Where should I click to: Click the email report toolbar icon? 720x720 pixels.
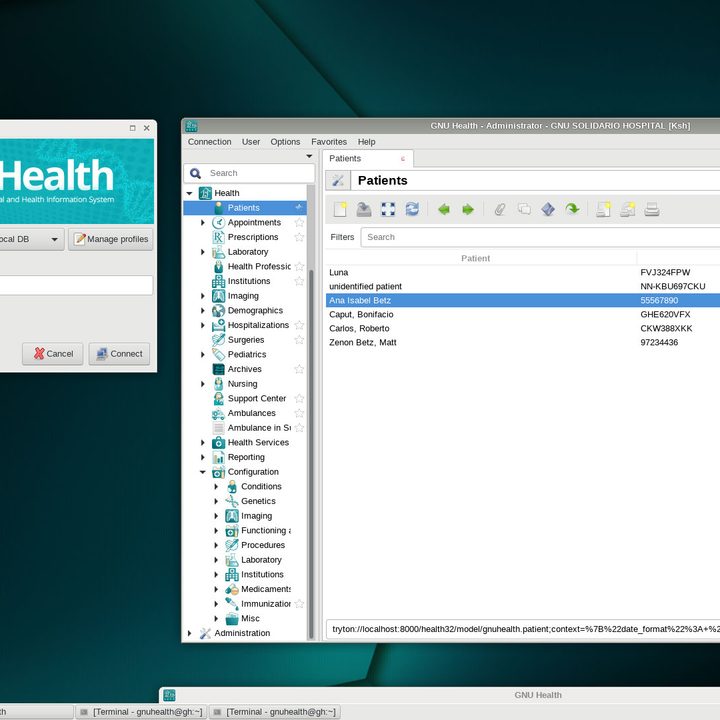628,209
